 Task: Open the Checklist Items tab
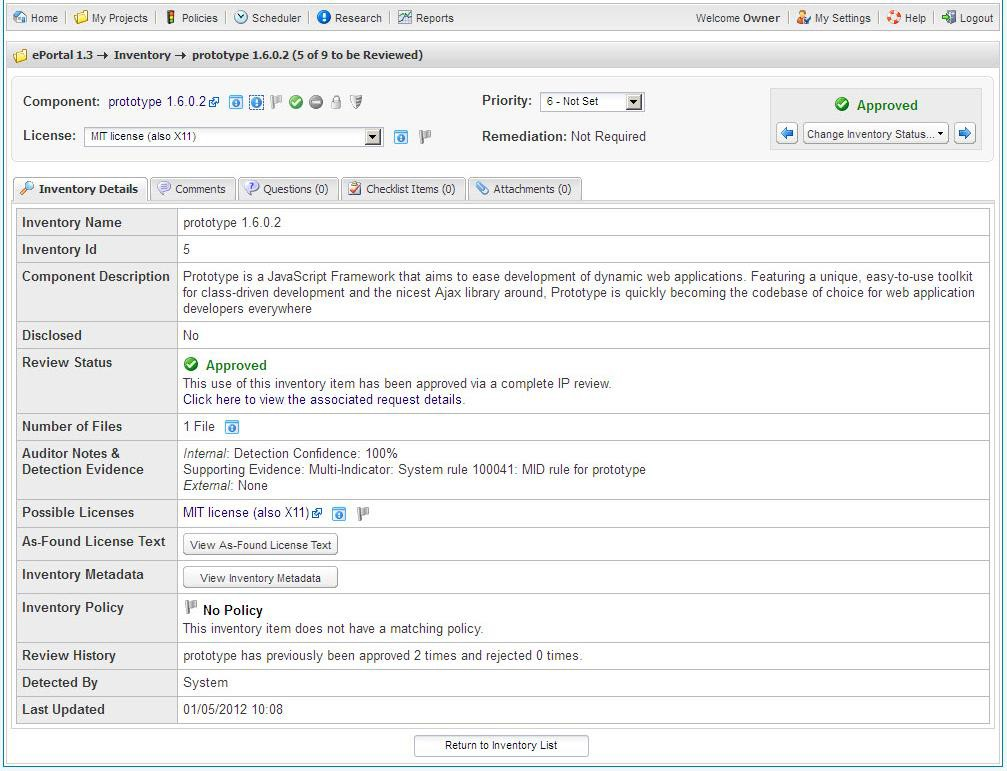pos(402,189)
